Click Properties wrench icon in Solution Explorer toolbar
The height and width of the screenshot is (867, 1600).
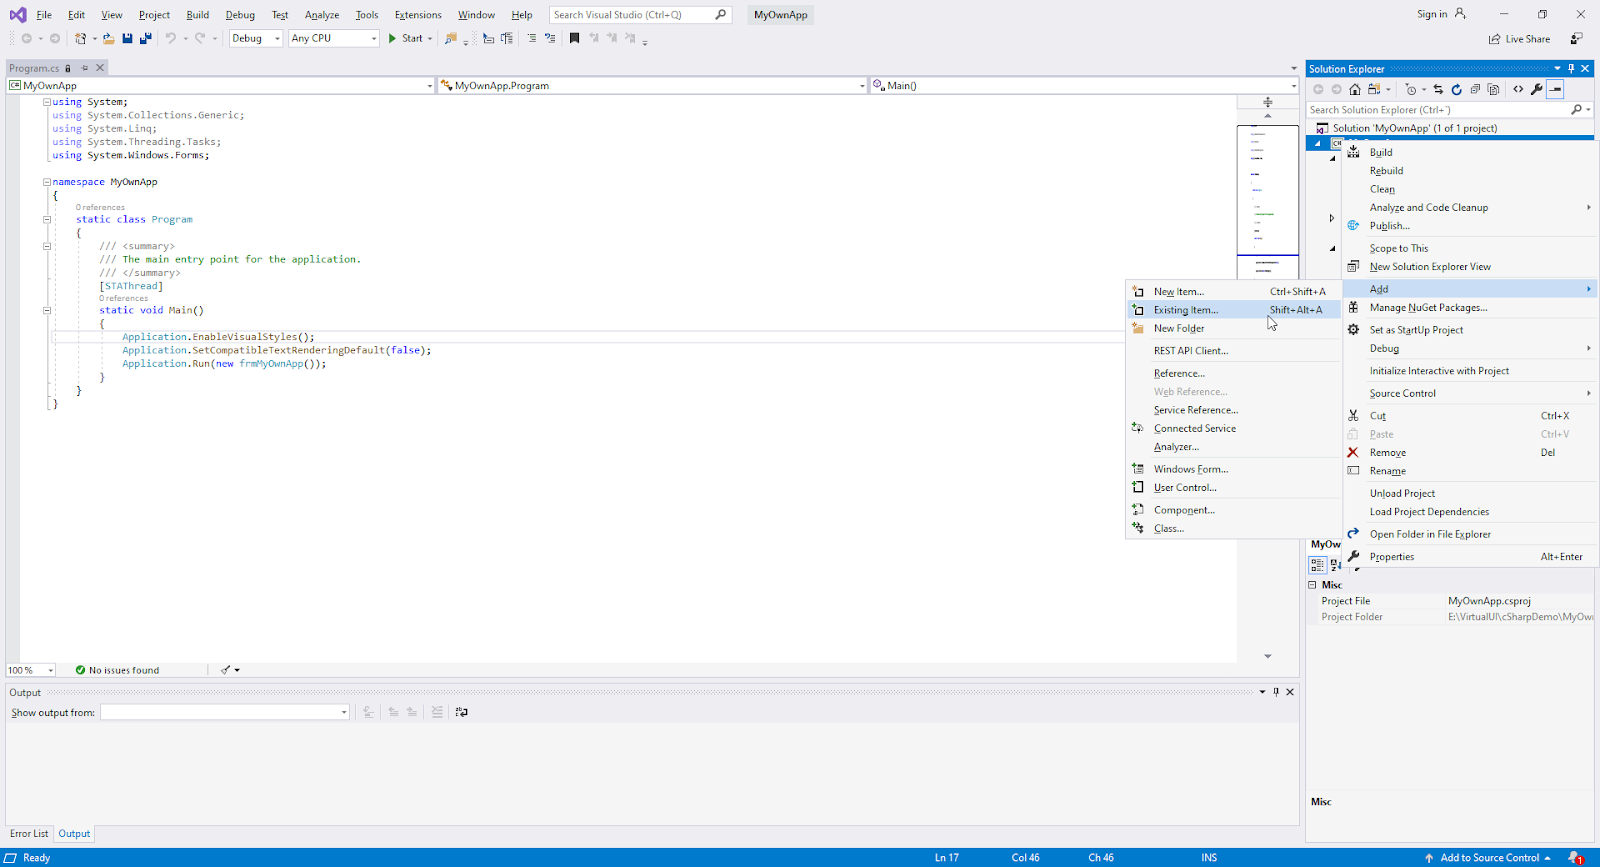pos(1537,89)
